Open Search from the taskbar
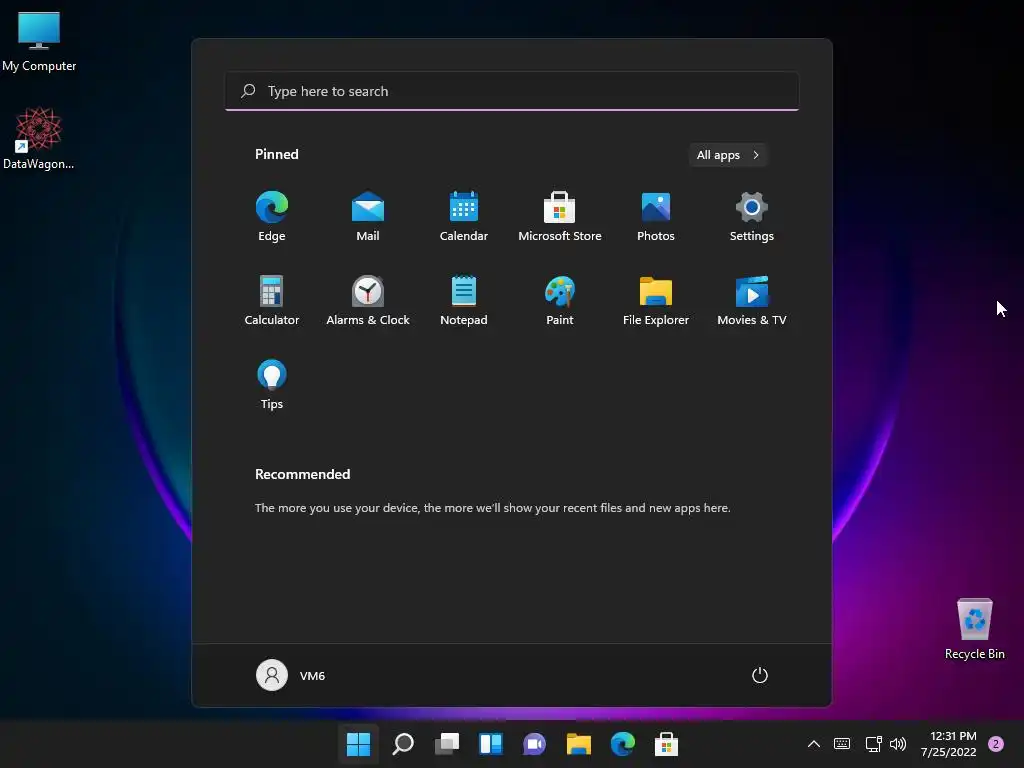 click(x=403, y=744)
